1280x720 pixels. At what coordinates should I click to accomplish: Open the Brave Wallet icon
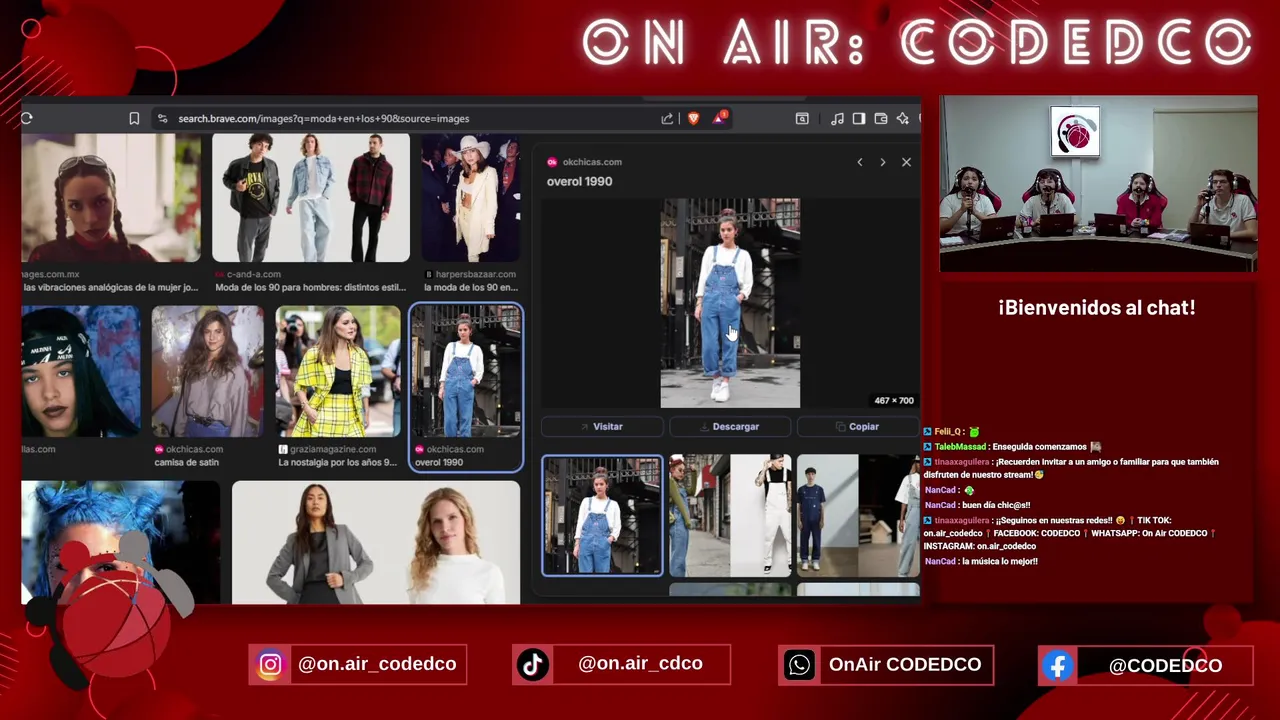pos(881,118)
